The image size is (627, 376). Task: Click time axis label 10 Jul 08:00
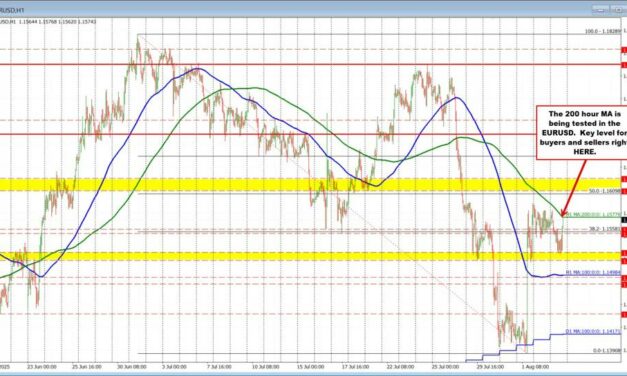[x=265, y=366]
